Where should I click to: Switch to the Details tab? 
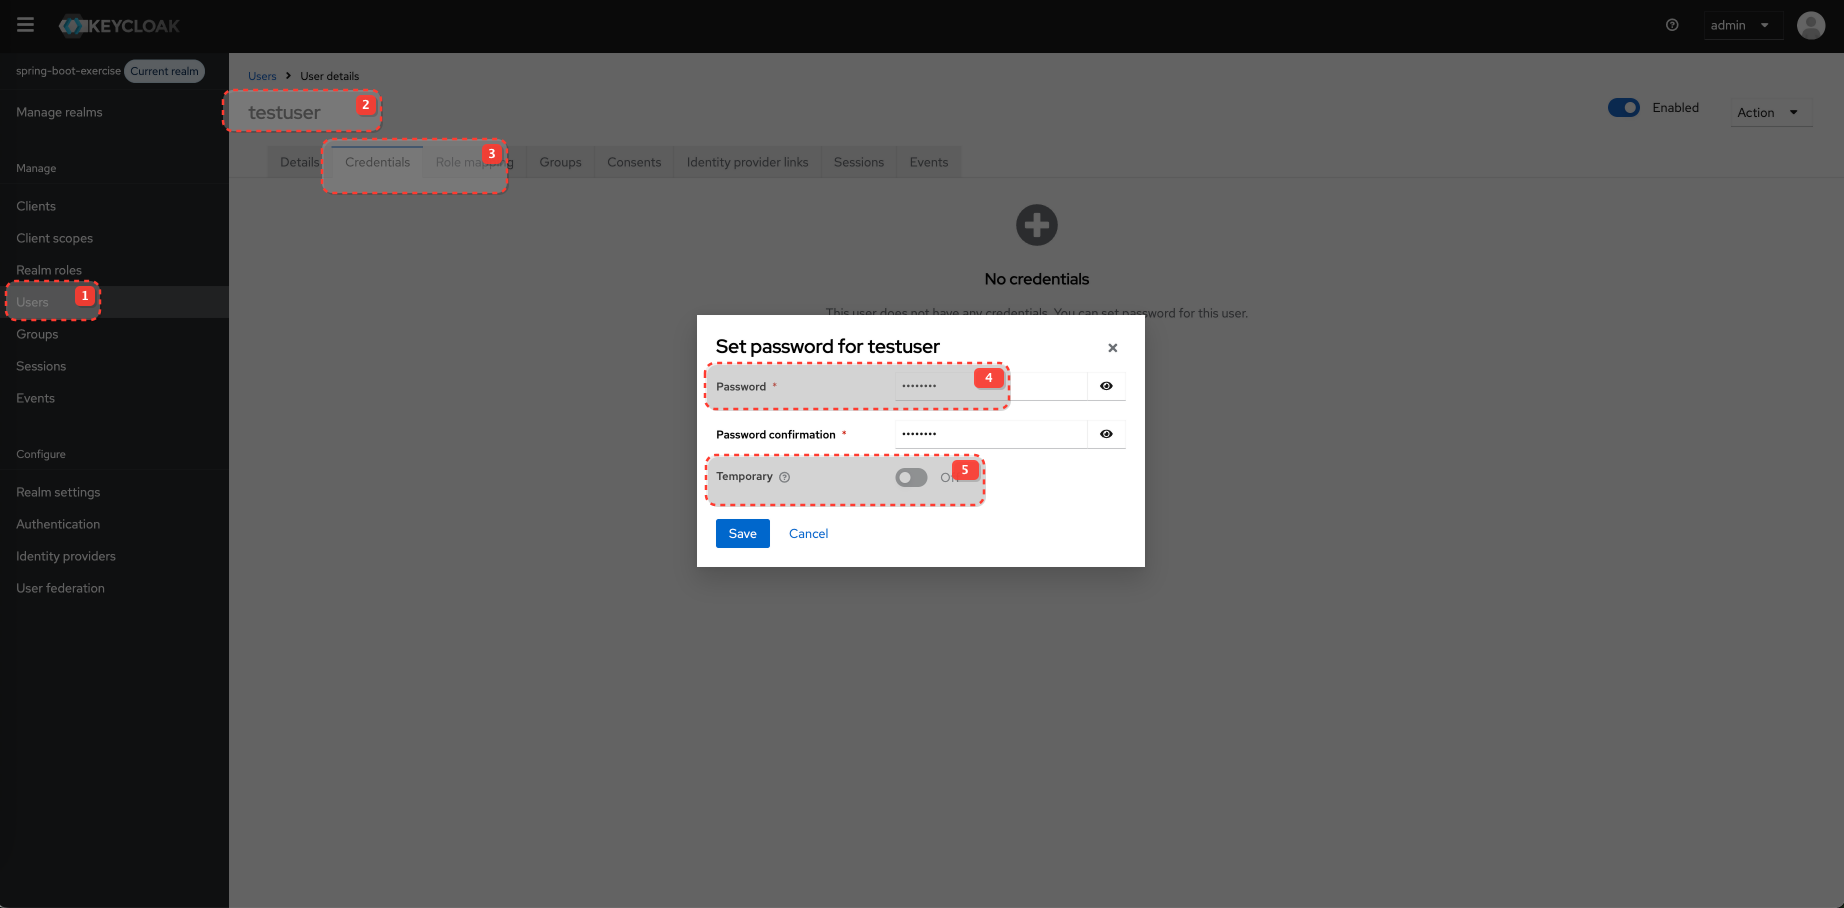(x=298, y=161)
